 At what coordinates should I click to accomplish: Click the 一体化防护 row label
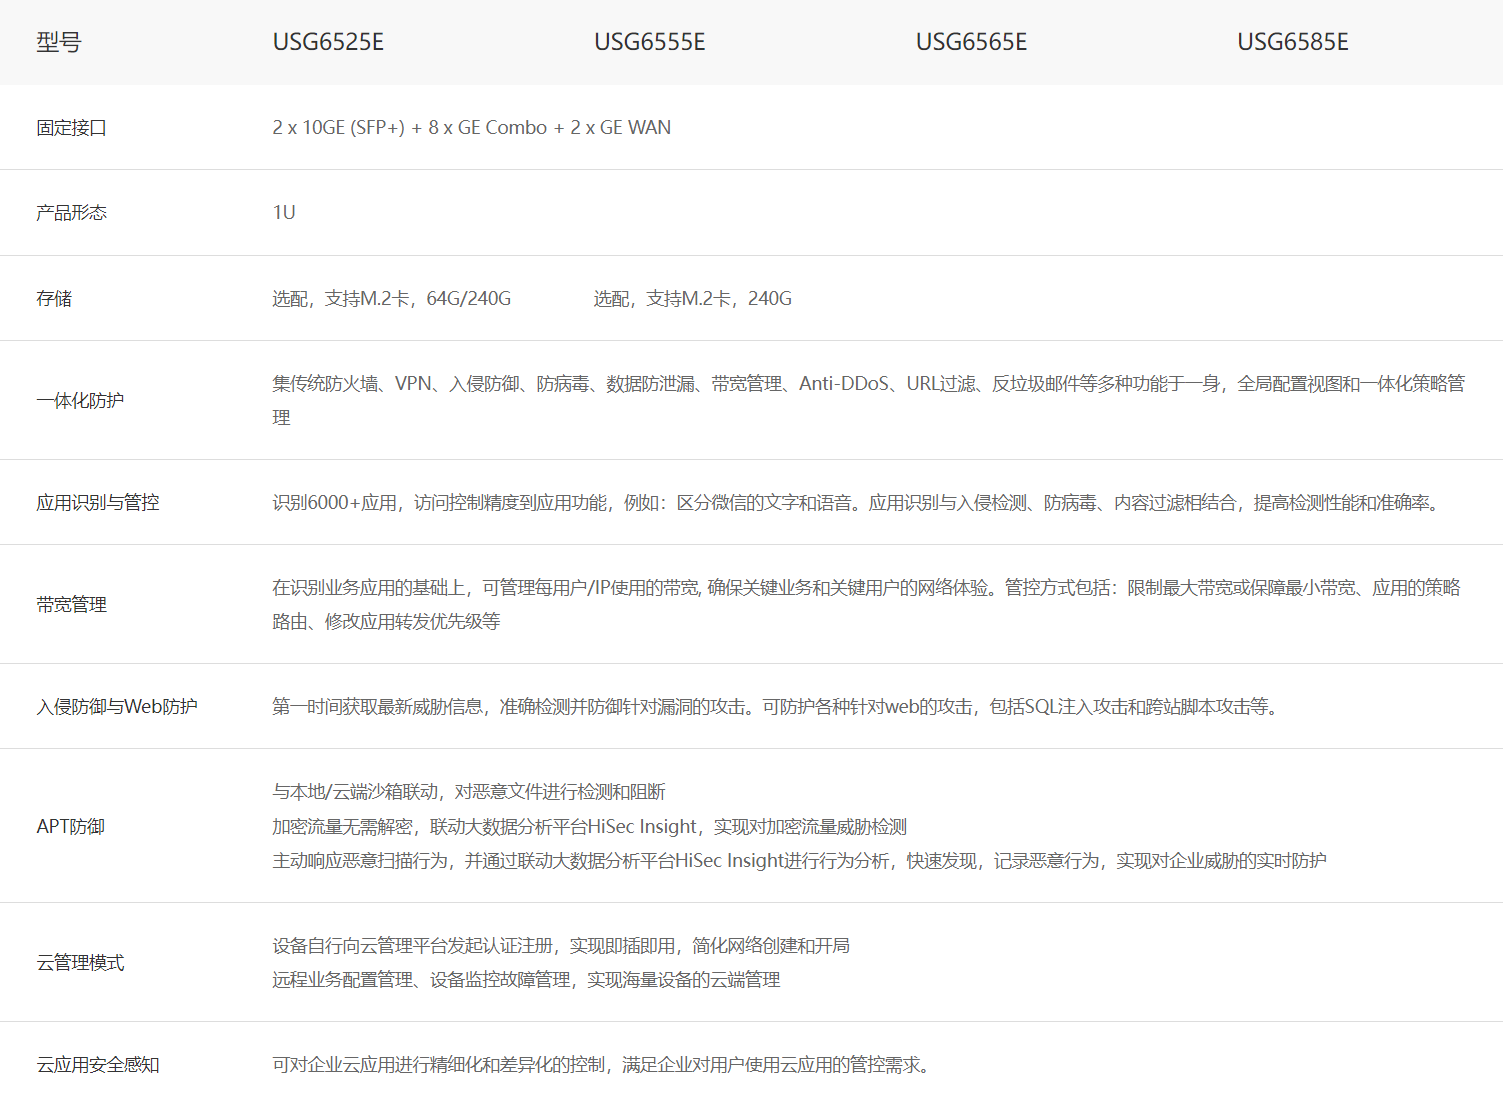tap(80, 401)
